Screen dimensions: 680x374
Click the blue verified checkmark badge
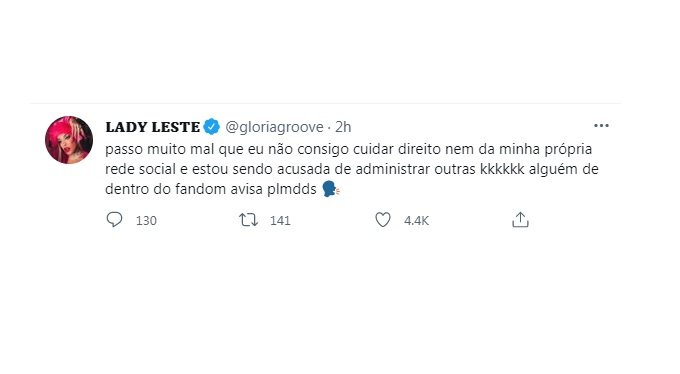(212, 127)
